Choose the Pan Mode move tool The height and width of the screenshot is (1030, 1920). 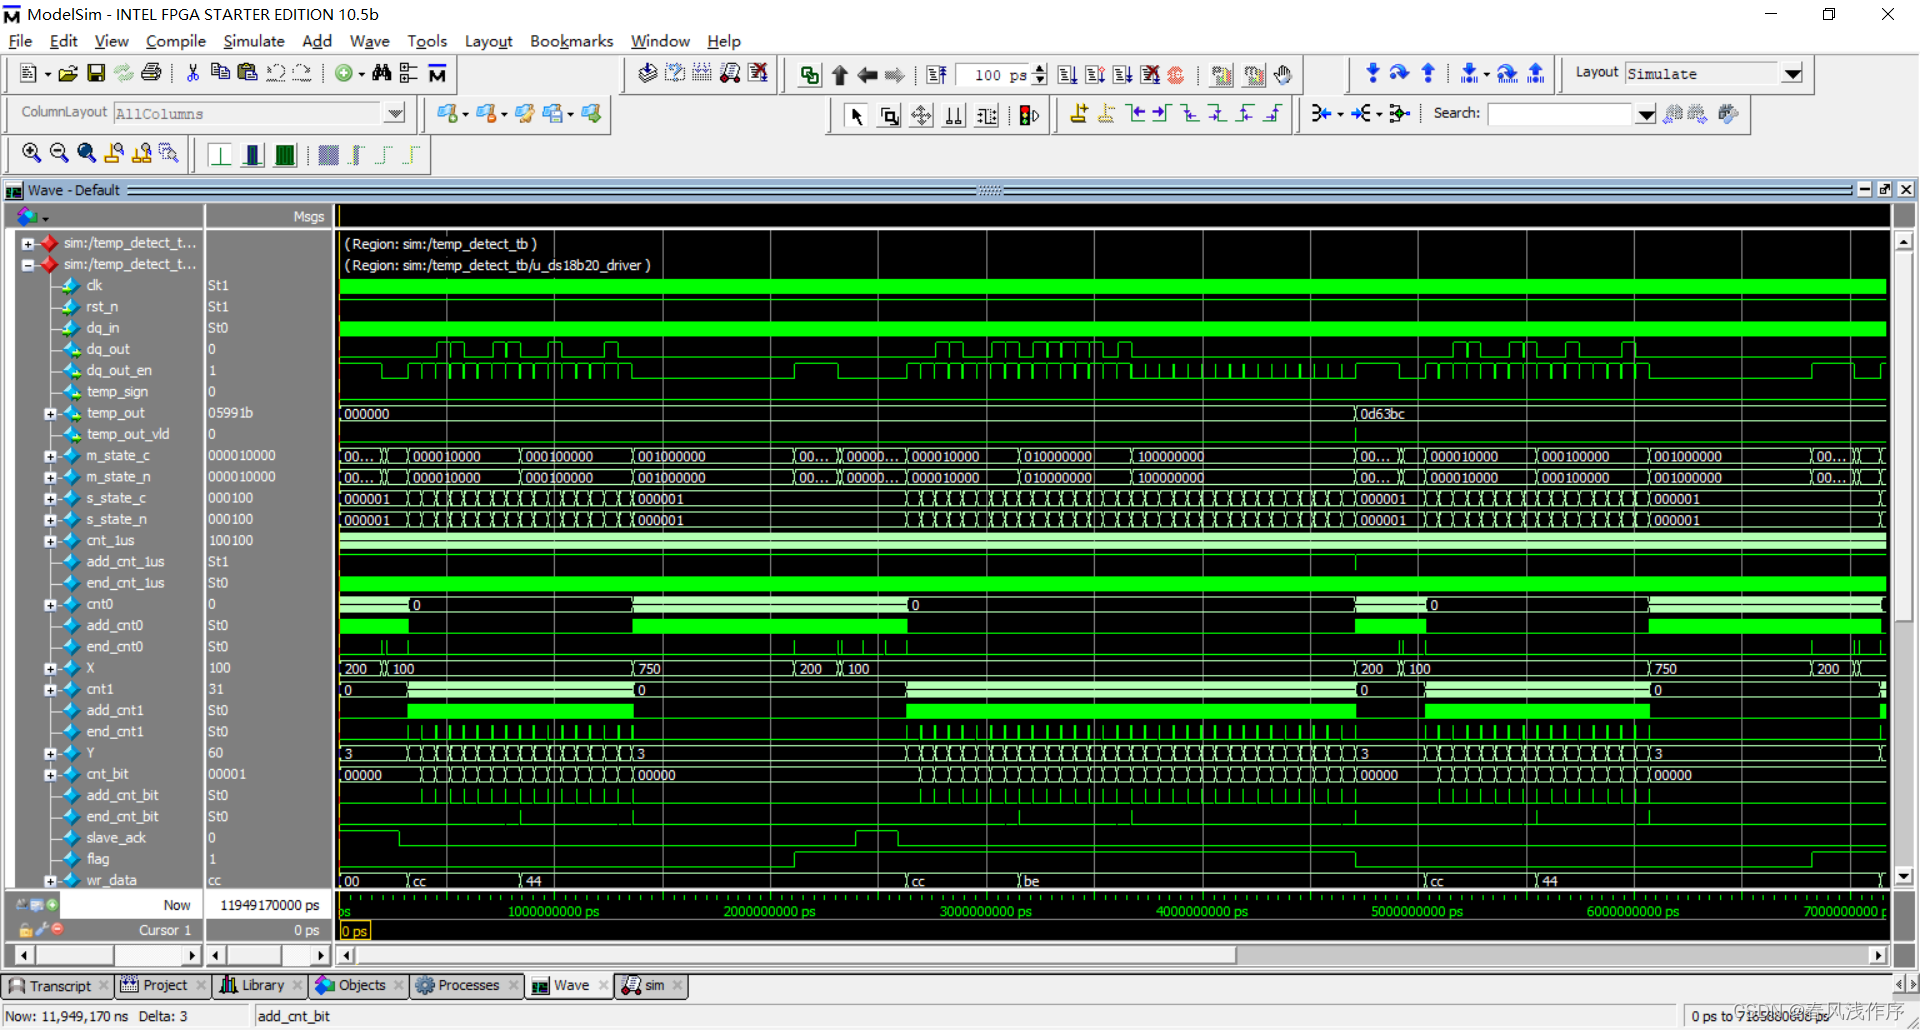(x=921, y=116)
